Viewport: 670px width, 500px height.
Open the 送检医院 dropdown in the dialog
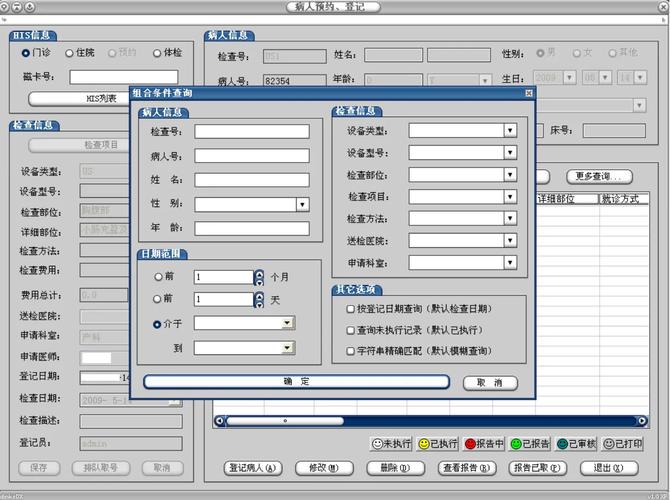[510, 241]
